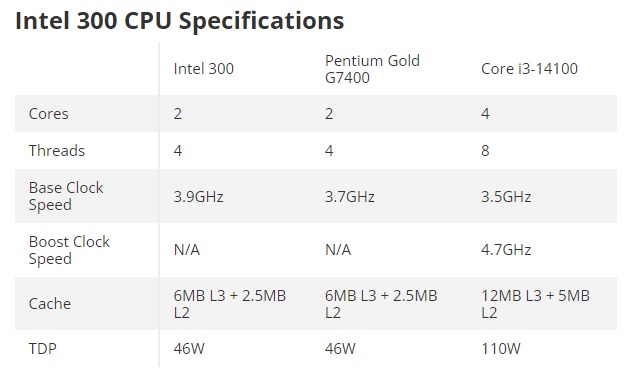This screenshot has width=628, height=370.
Task: Click the Boost Clock Speed row label
Action: point(69,250)
